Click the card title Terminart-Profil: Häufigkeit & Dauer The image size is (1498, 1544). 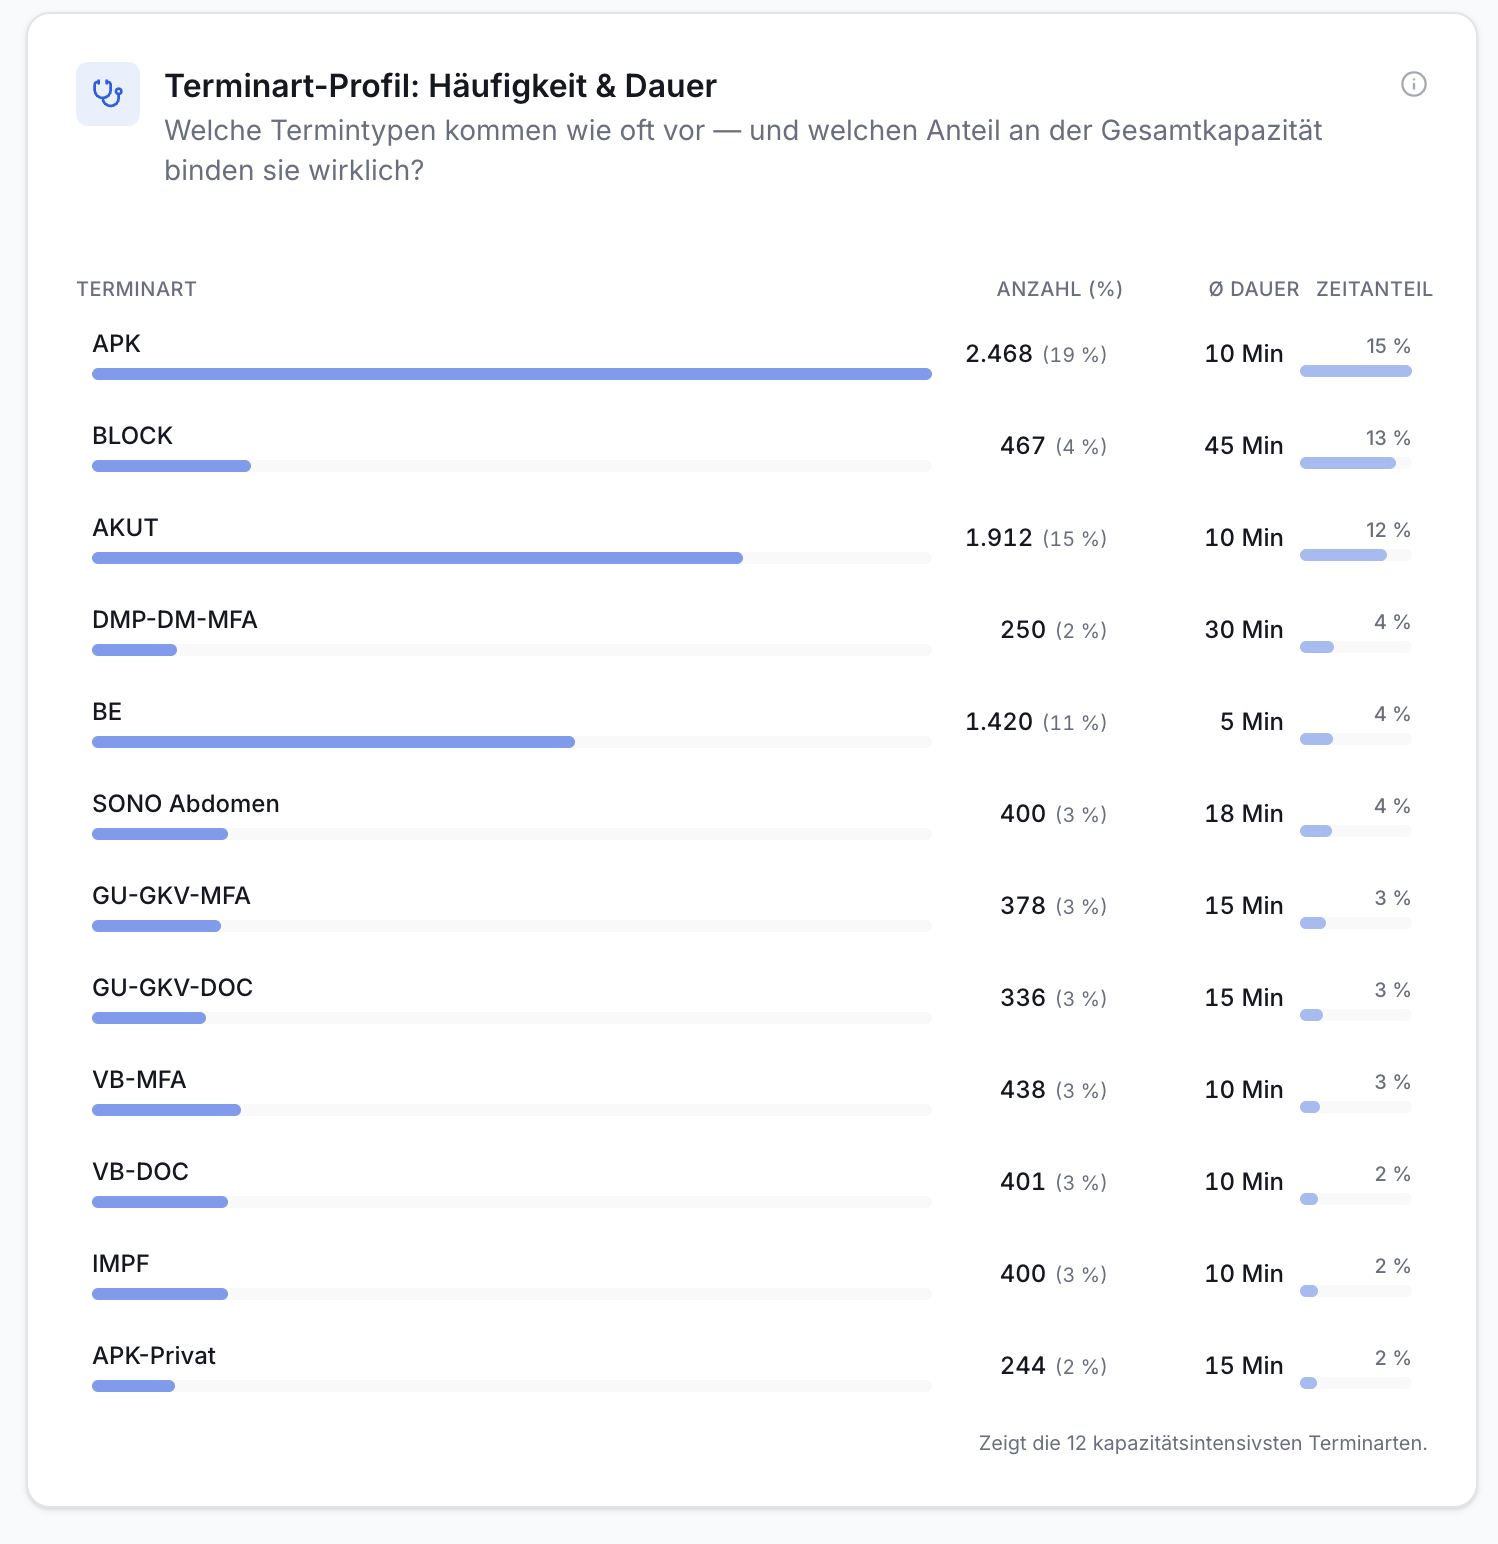tap(441, 86)
